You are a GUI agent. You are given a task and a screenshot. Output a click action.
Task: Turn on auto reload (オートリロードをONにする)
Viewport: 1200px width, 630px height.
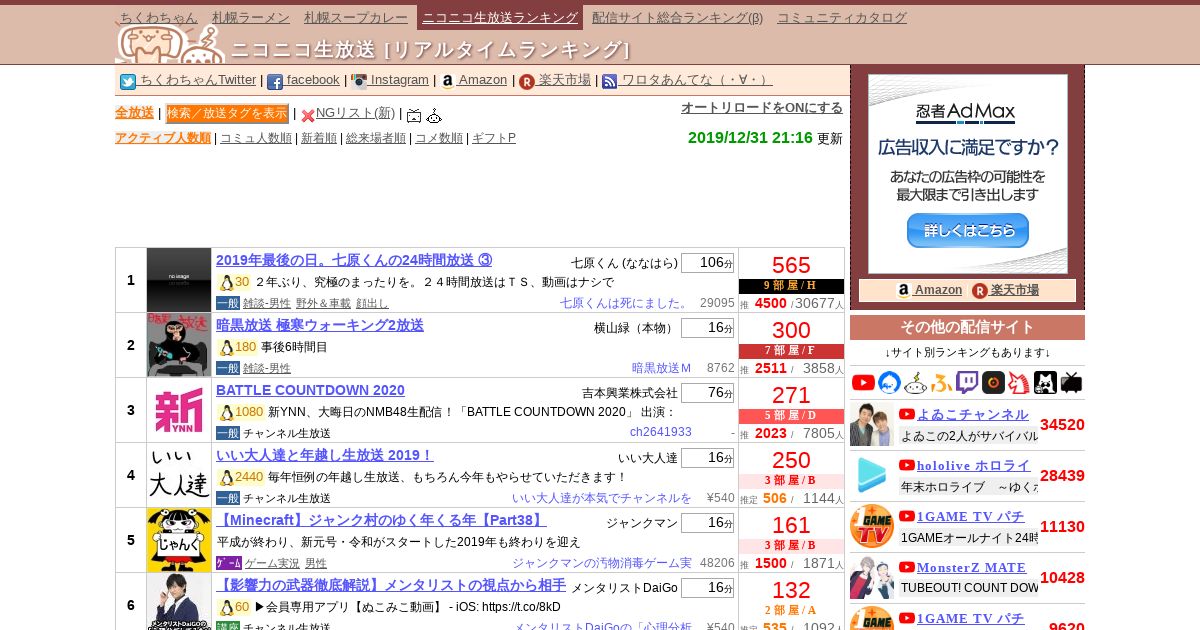[762, 108]
